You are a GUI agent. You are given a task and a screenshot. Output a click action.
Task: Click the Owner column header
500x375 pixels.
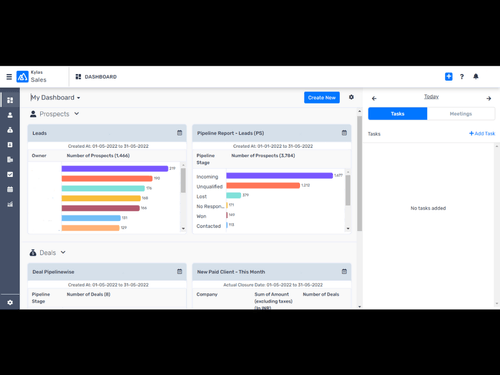click(39, 155)
